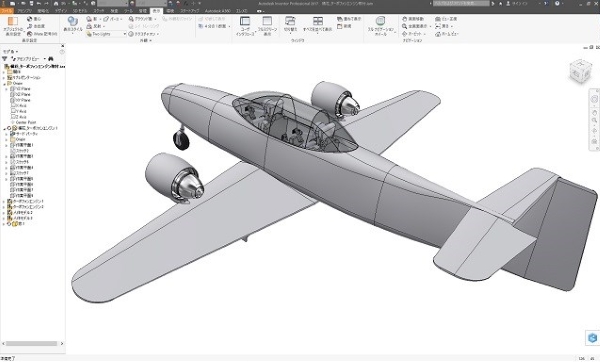The image size is (600, 362).
Task: Click the binoculars find icon in browser
Action: point(51,59)
